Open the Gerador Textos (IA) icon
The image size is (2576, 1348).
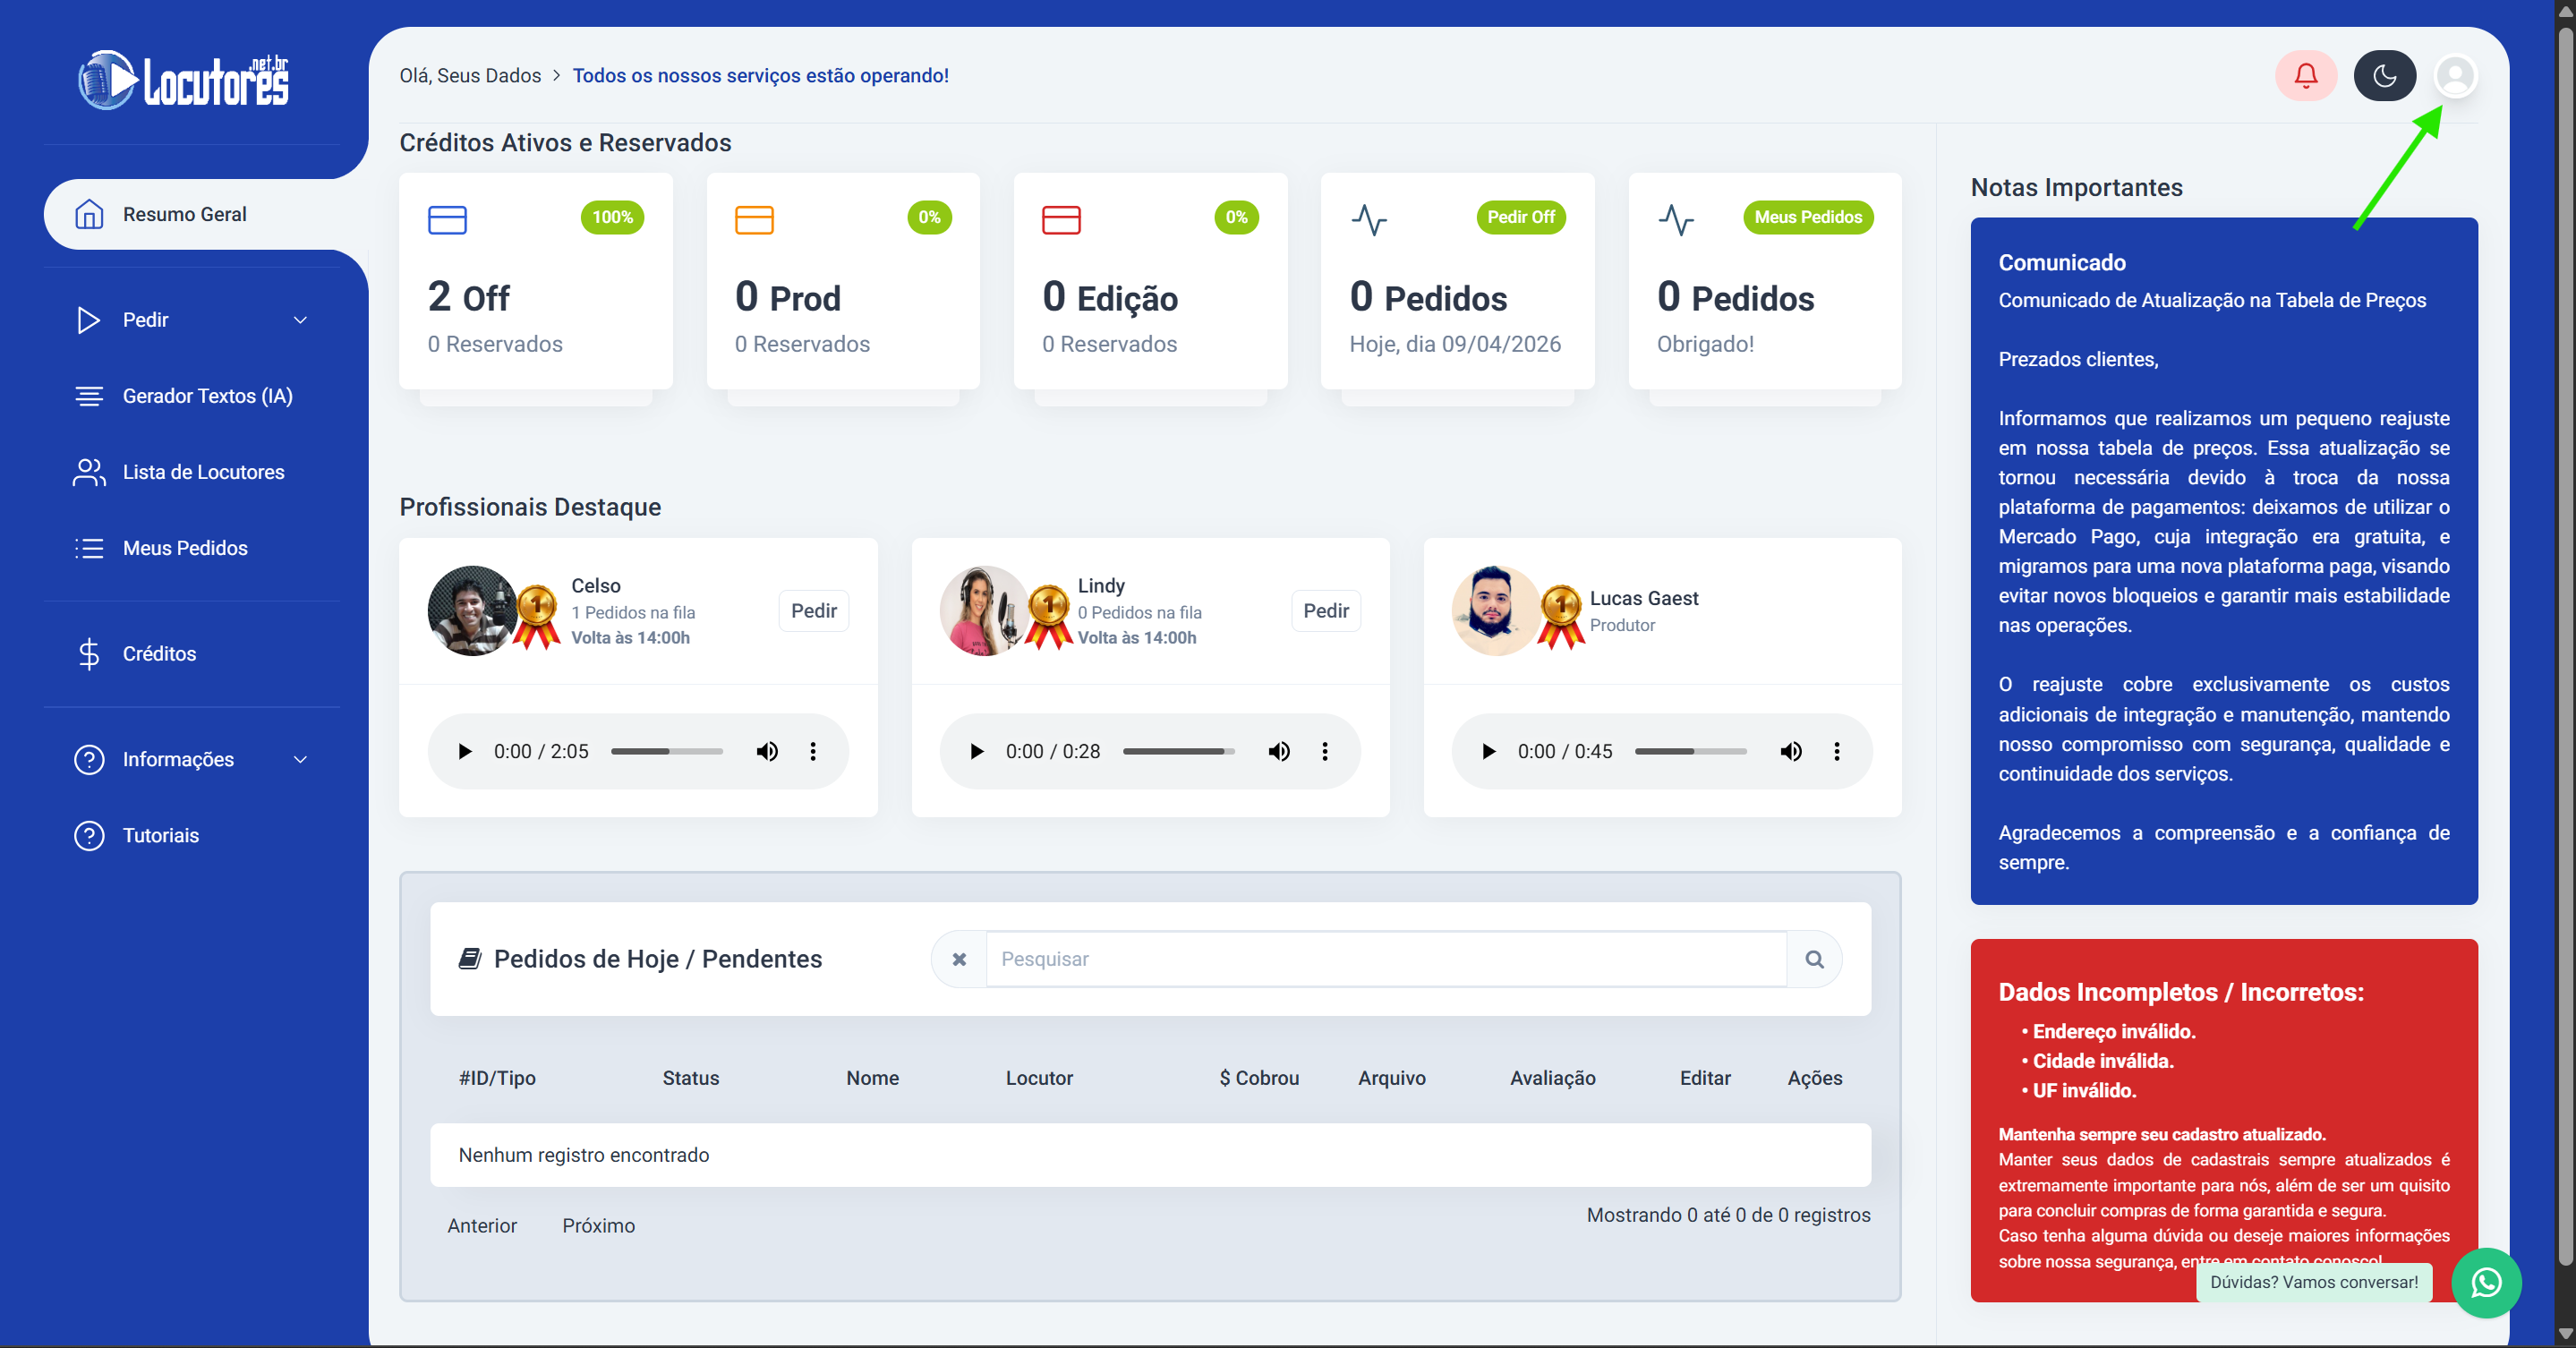tap(89, 395)
